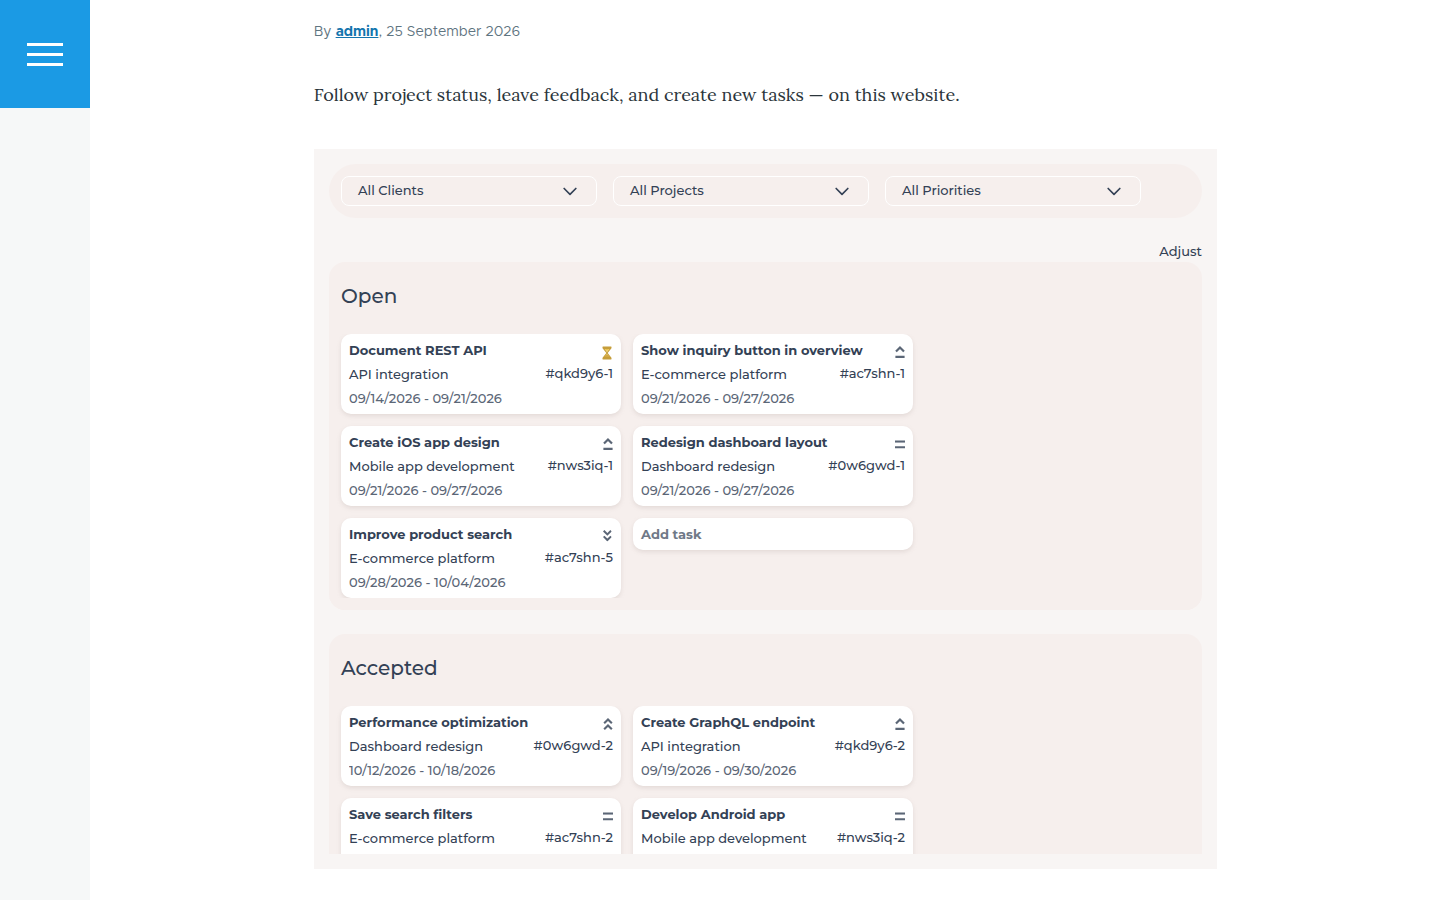This screenshot has width=1440, height=900.
Task: Click task ID #nws3iq-1
Action: [580, 465]
